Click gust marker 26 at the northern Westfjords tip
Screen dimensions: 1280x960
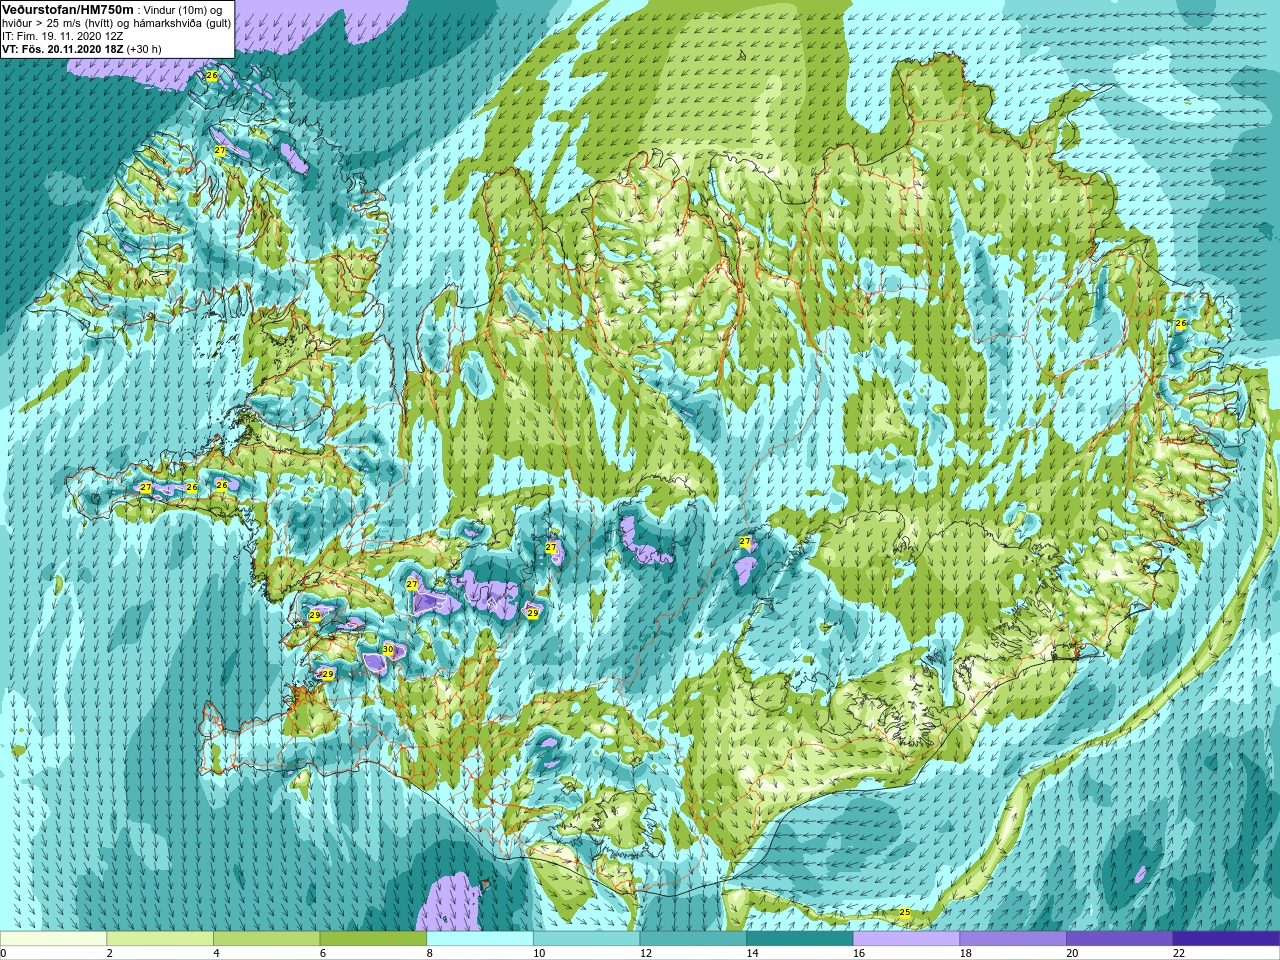(211, 75)
